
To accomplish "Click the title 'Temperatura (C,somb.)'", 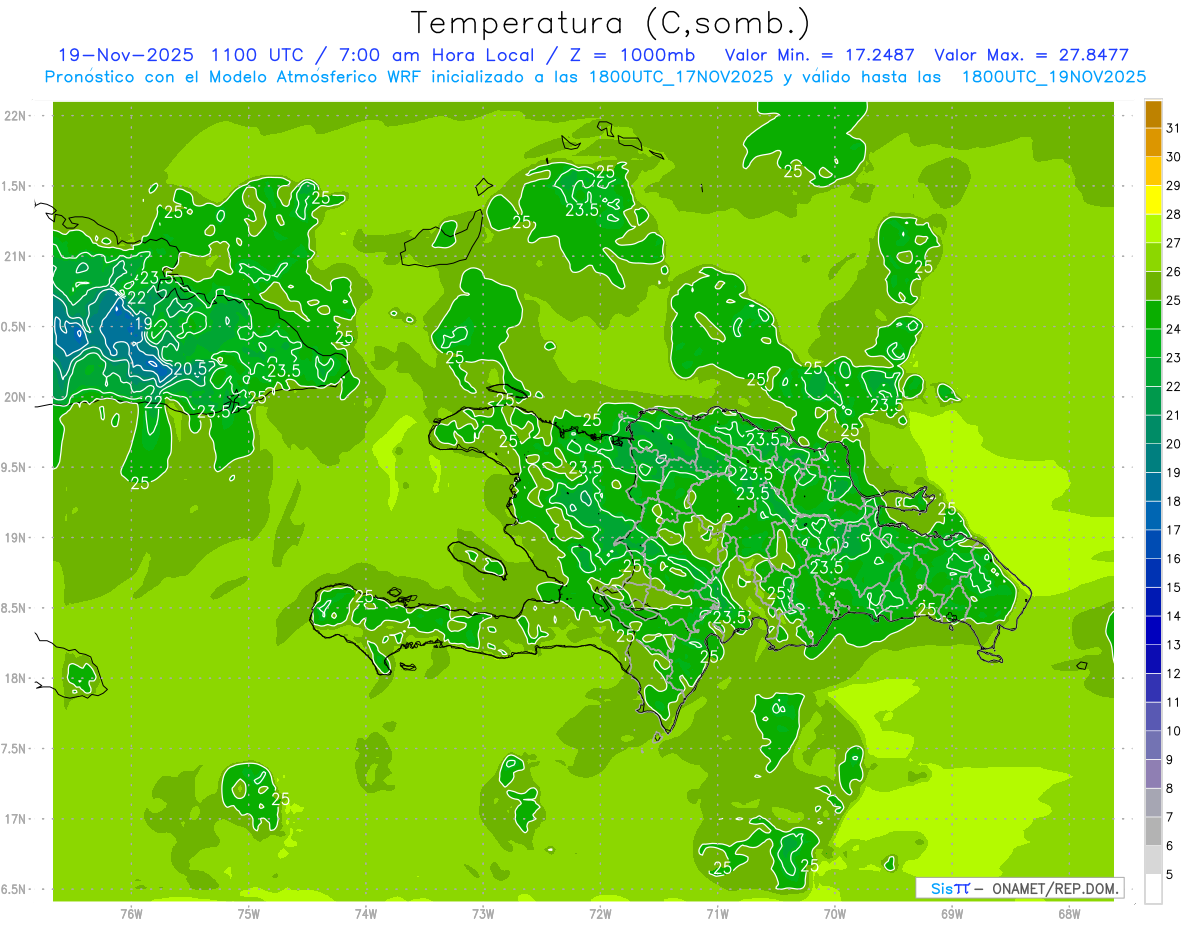I will point(611,22).
